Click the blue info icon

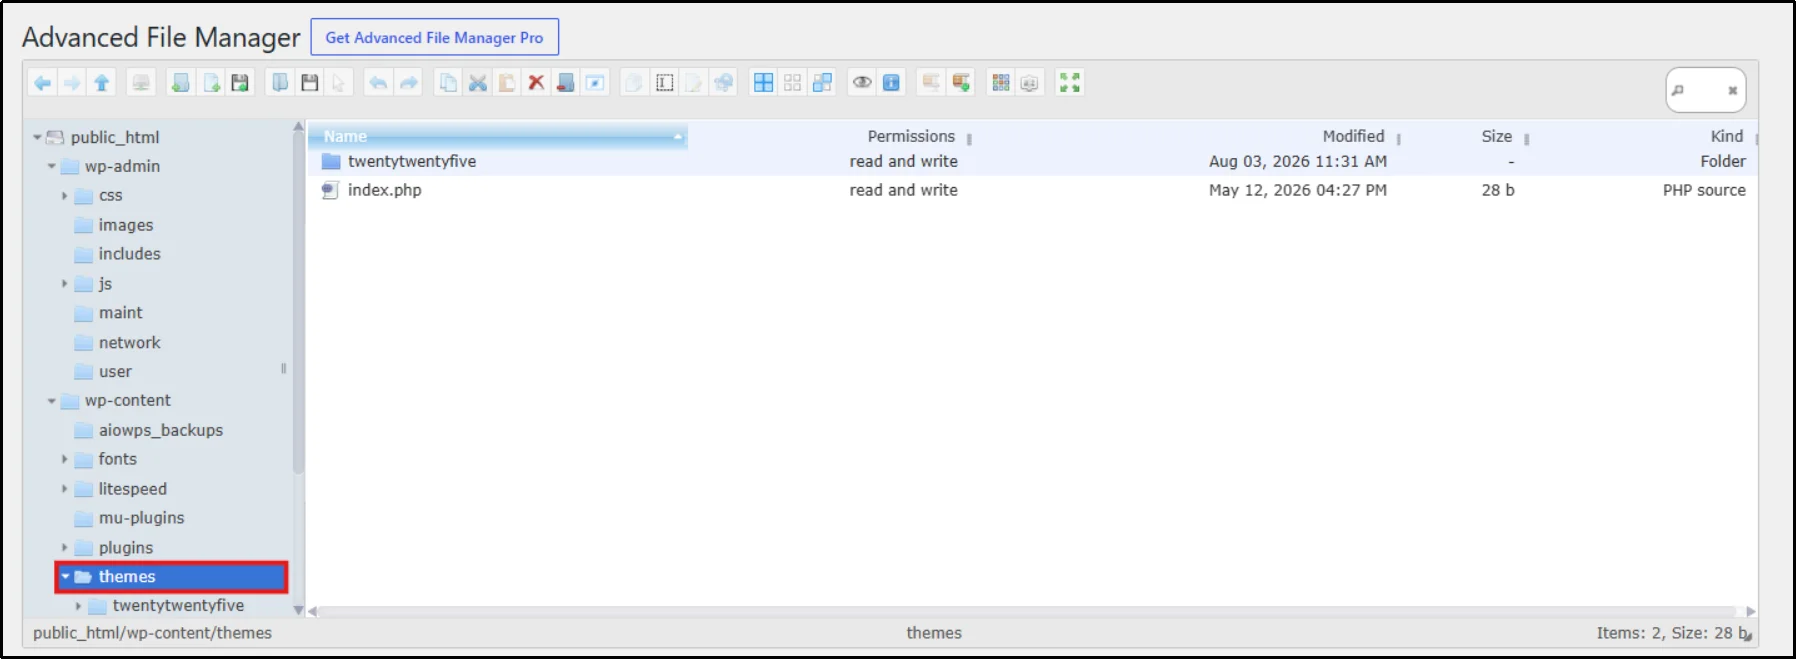tap(891, 83)
